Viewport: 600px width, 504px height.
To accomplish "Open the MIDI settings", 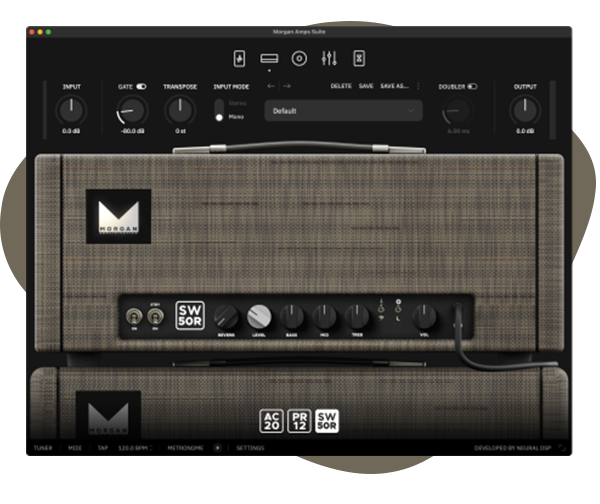I will pyautogui.click(x=75, y=448).
